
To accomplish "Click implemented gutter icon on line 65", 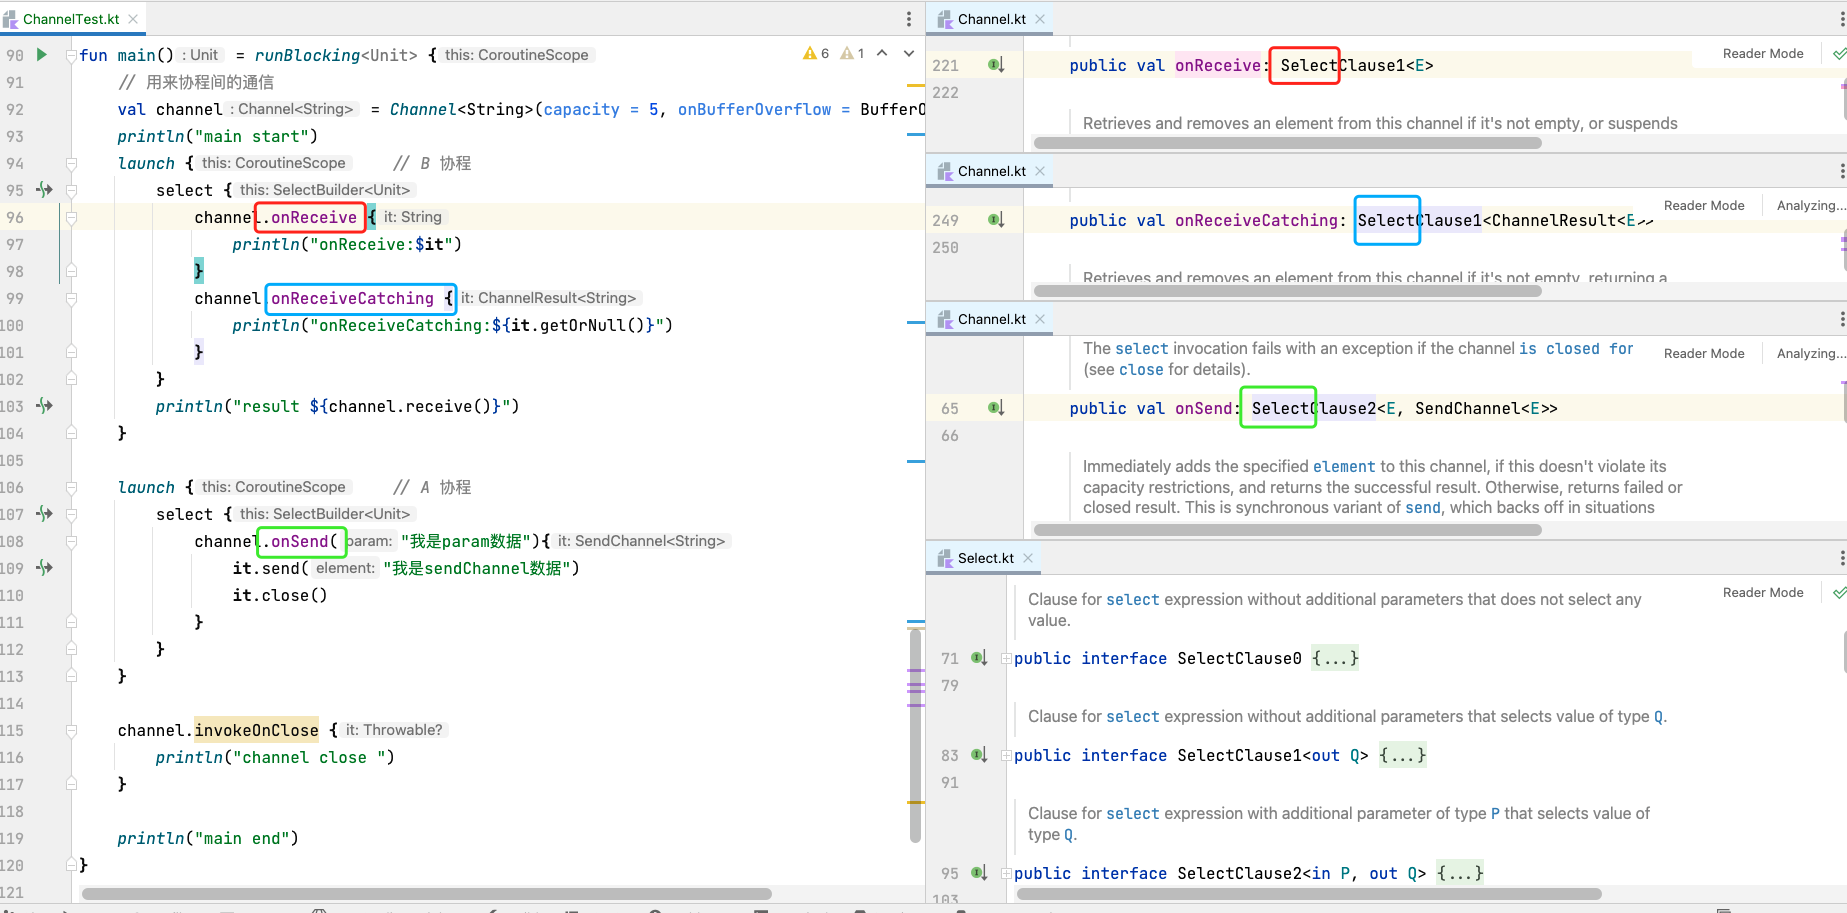I will 996,408.
